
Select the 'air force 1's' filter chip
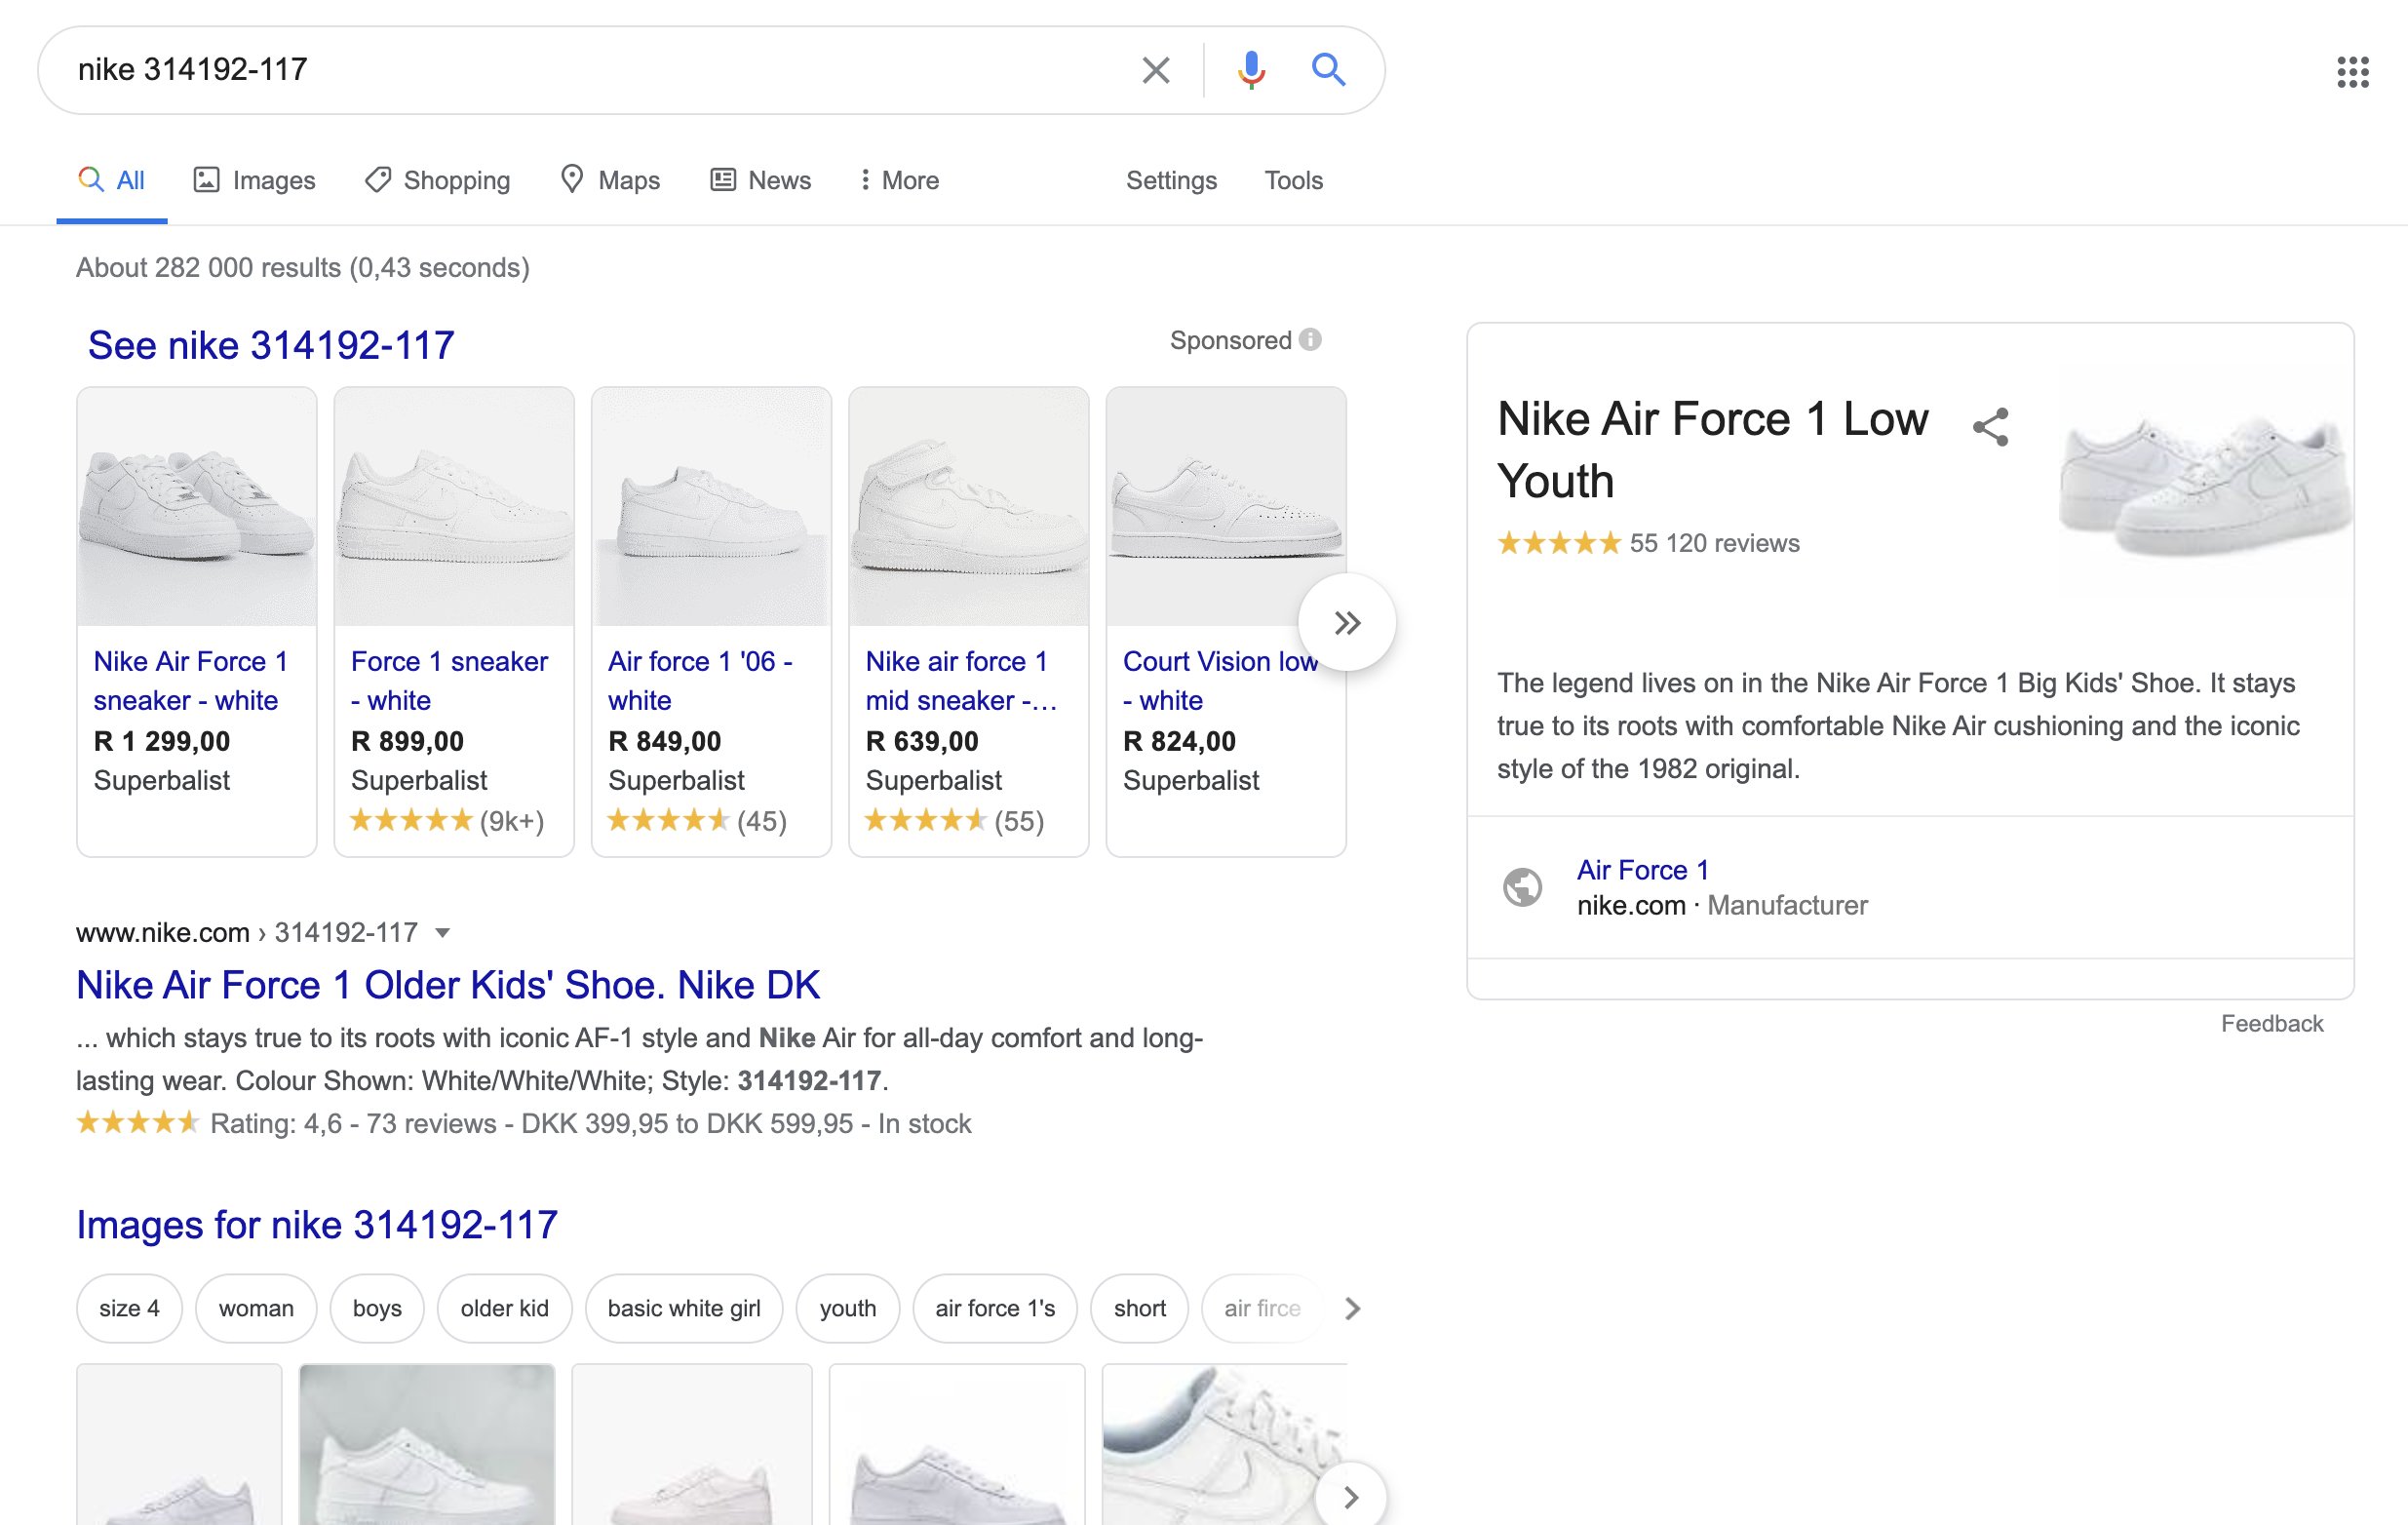[995, 1308]
